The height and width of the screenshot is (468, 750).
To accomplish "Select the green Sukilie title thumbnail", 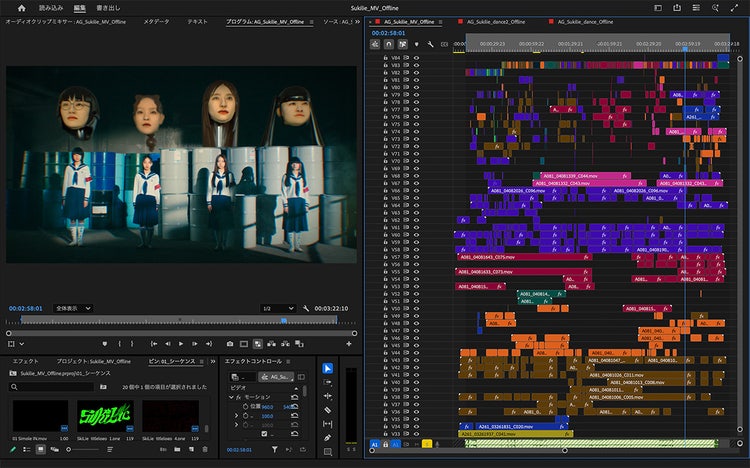I will click(105, 415).
